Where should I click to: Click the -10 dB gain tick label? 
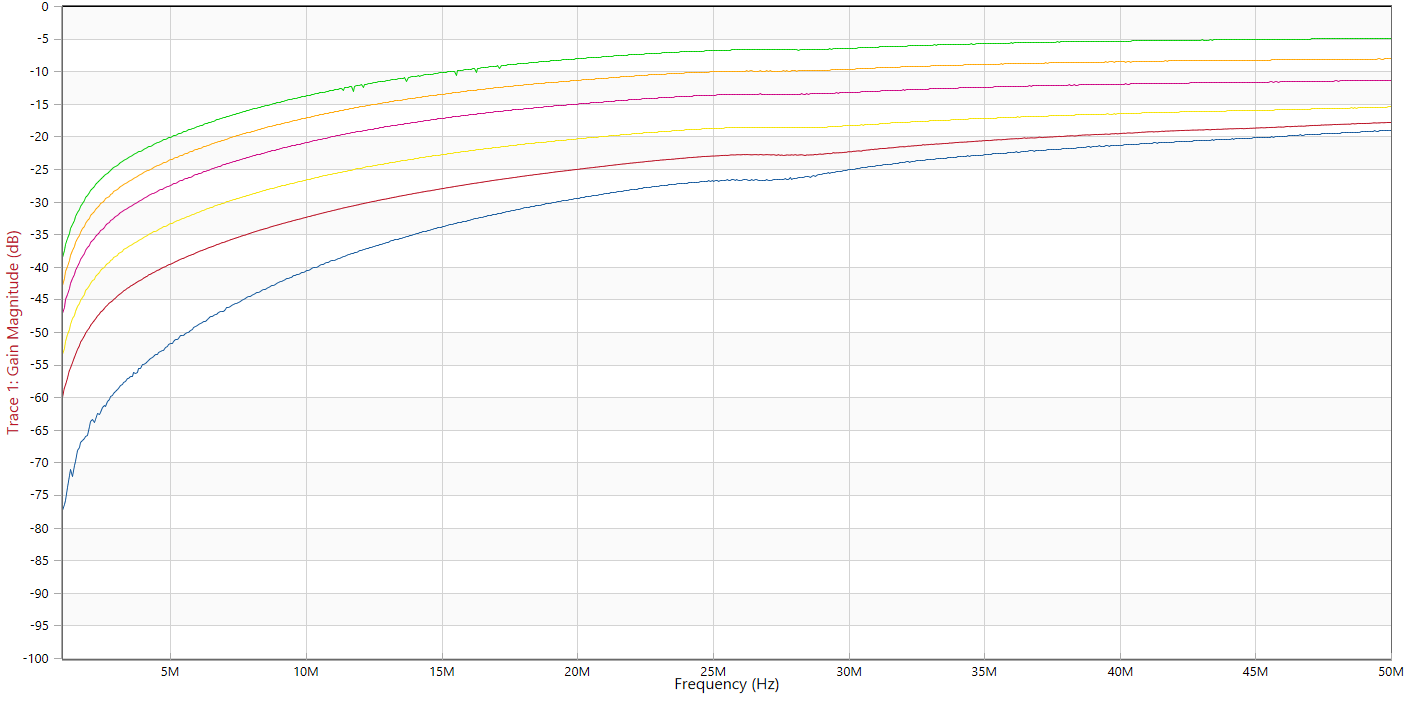tap(38, 71)
